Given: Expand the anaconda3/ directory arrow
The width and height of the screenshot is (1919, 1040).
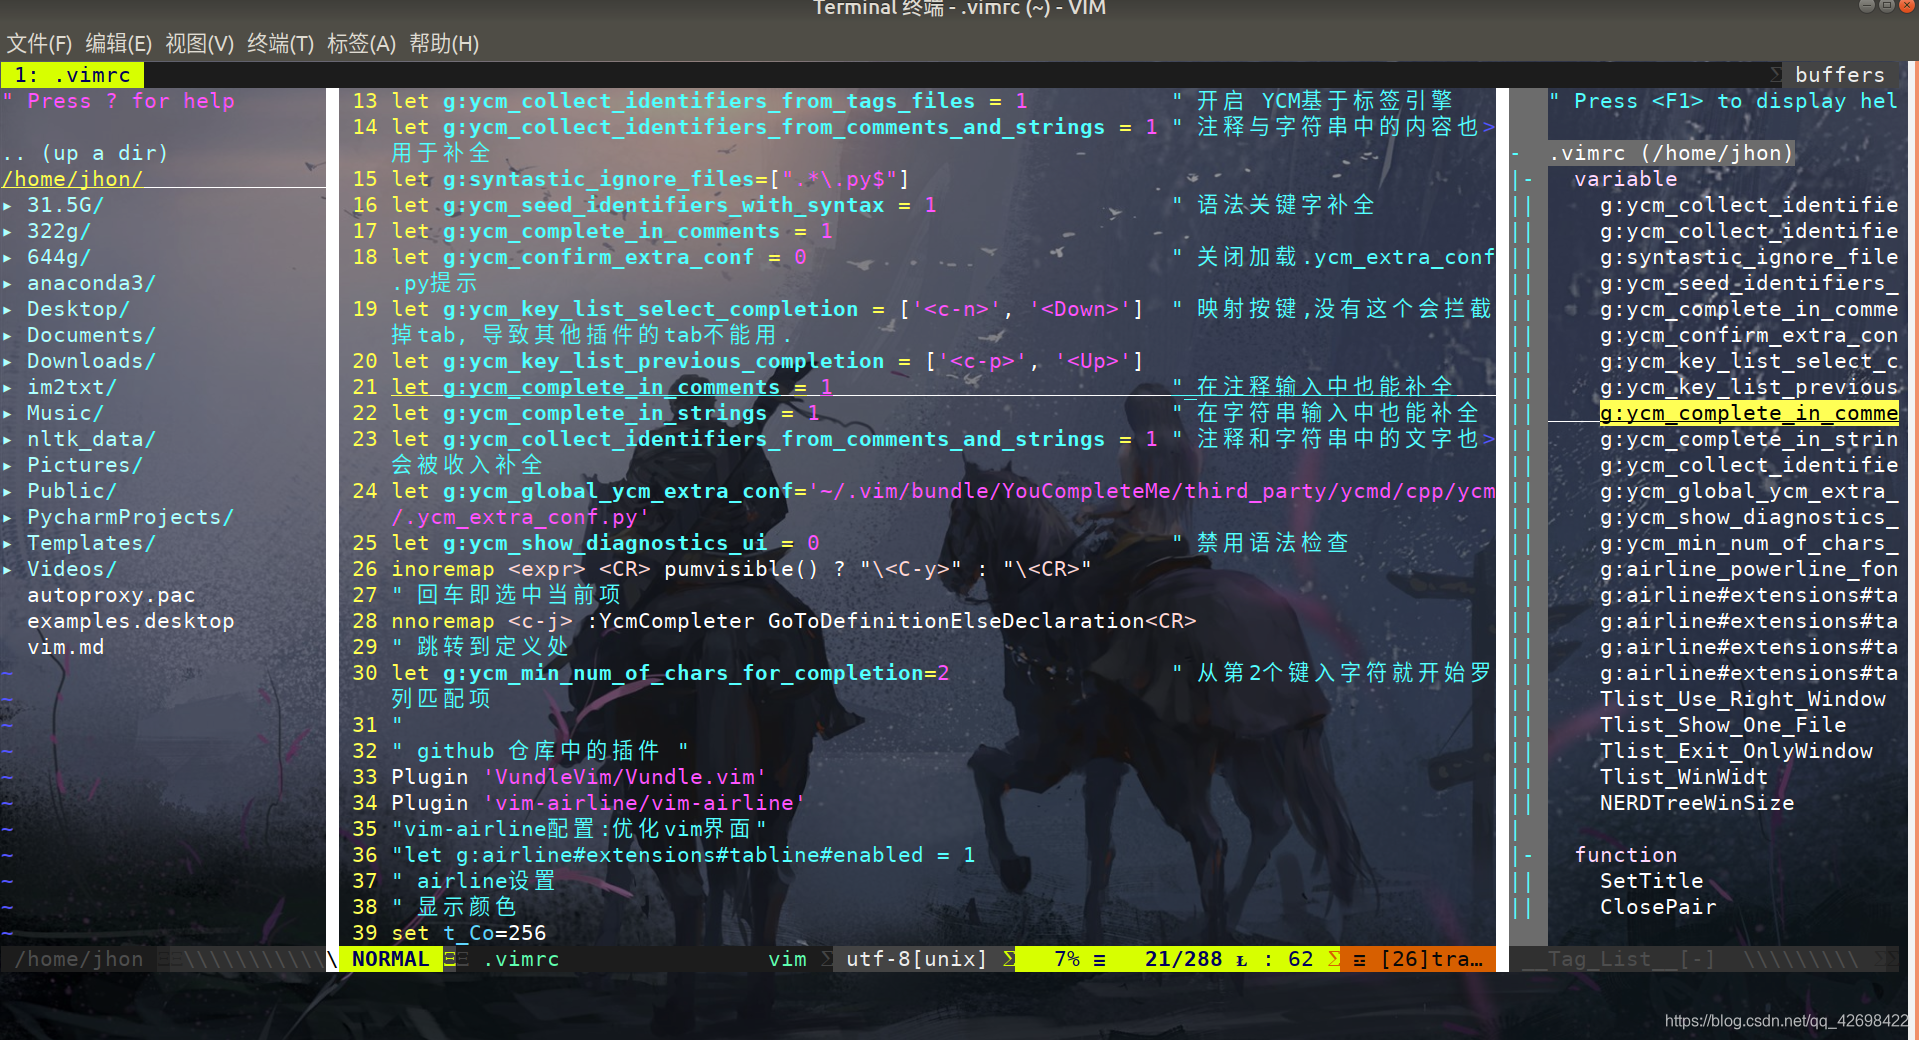Looking at the screenshot, I should point(8,283).
